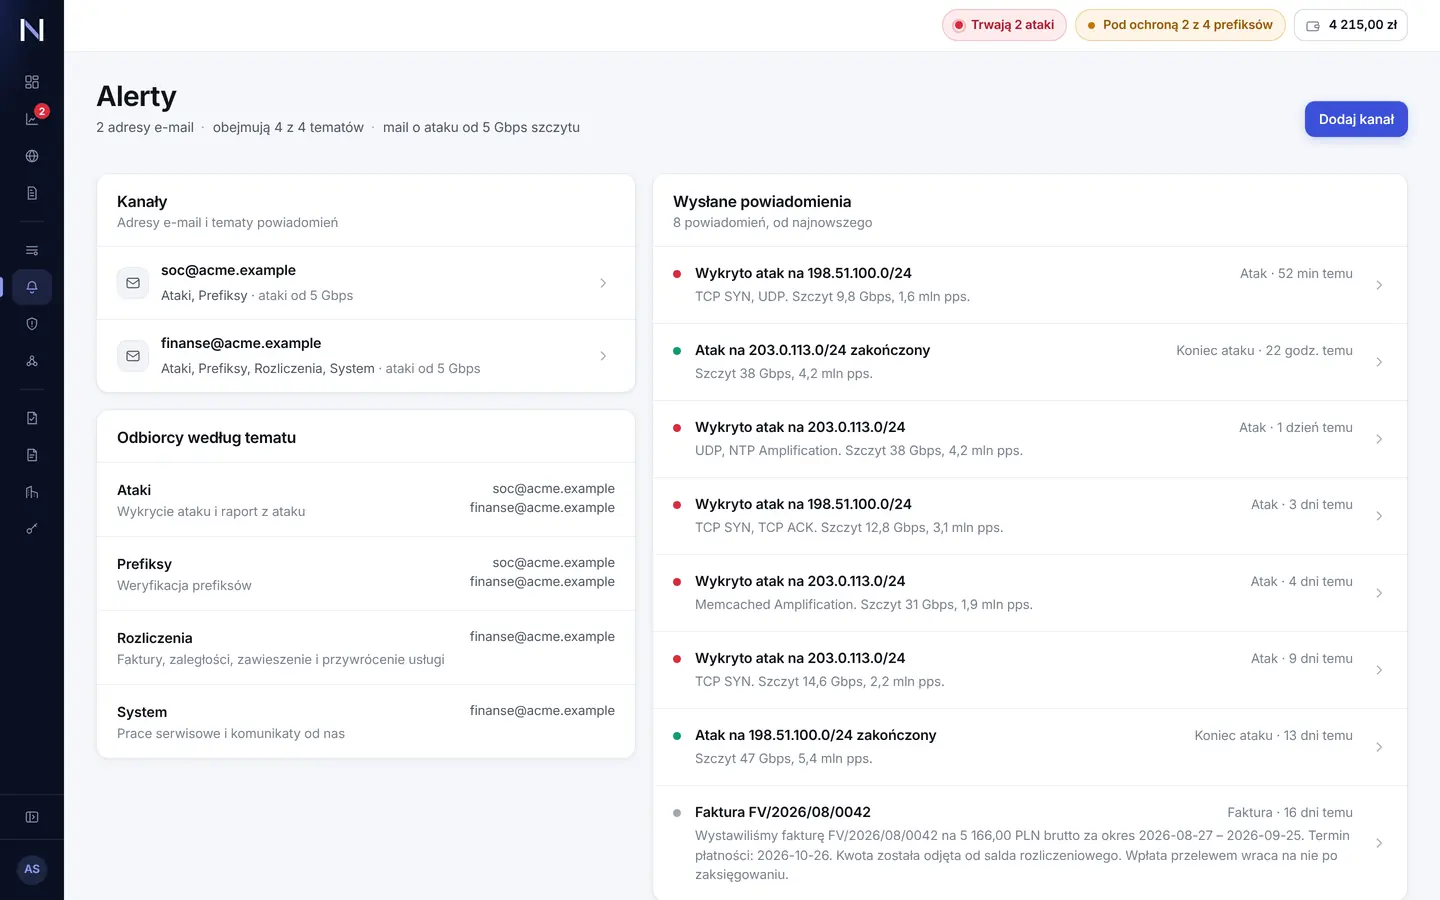Viewport: 1440px width, 900px height.
Task: Open the text document icon above buildings
Action: (x=32, y=455)
